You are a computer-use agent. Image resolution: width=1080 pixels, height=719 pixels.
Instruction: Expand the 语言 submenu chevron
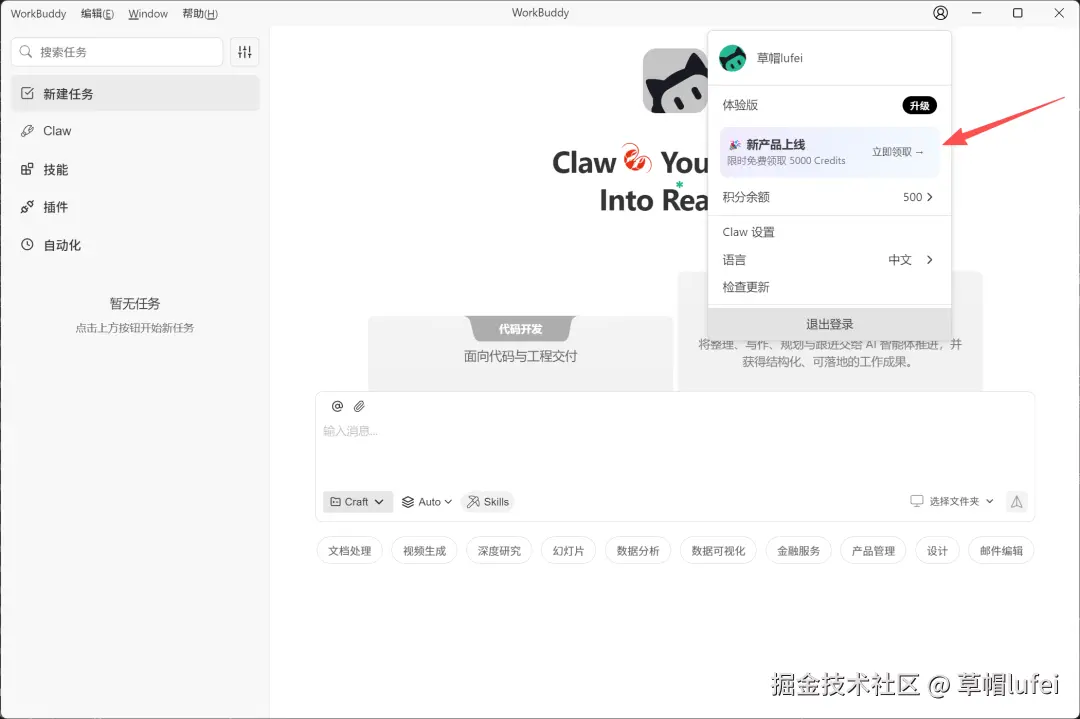[930, 260]
